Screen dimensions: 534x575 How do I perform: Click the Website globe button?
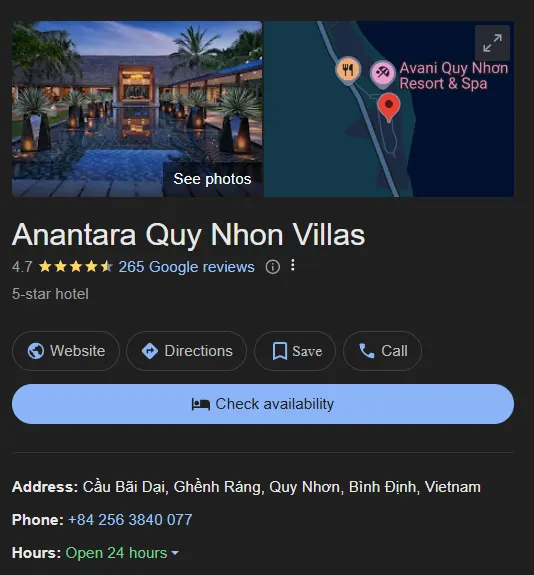click(66, 351)
